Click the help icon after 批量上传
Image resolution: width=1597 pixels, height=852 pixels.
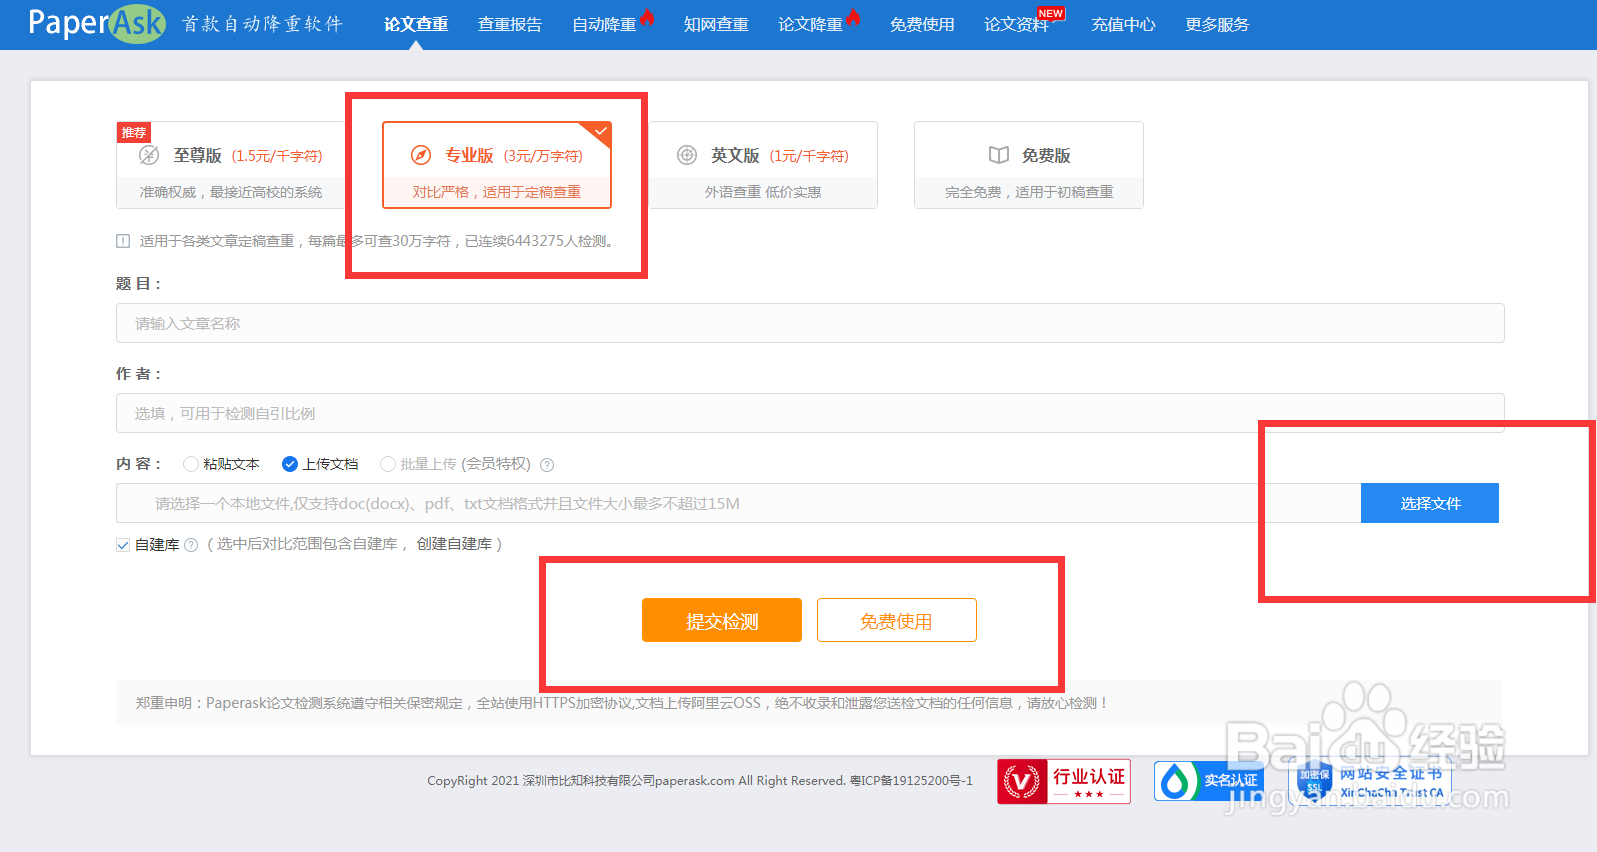click(x=547, y=465)
